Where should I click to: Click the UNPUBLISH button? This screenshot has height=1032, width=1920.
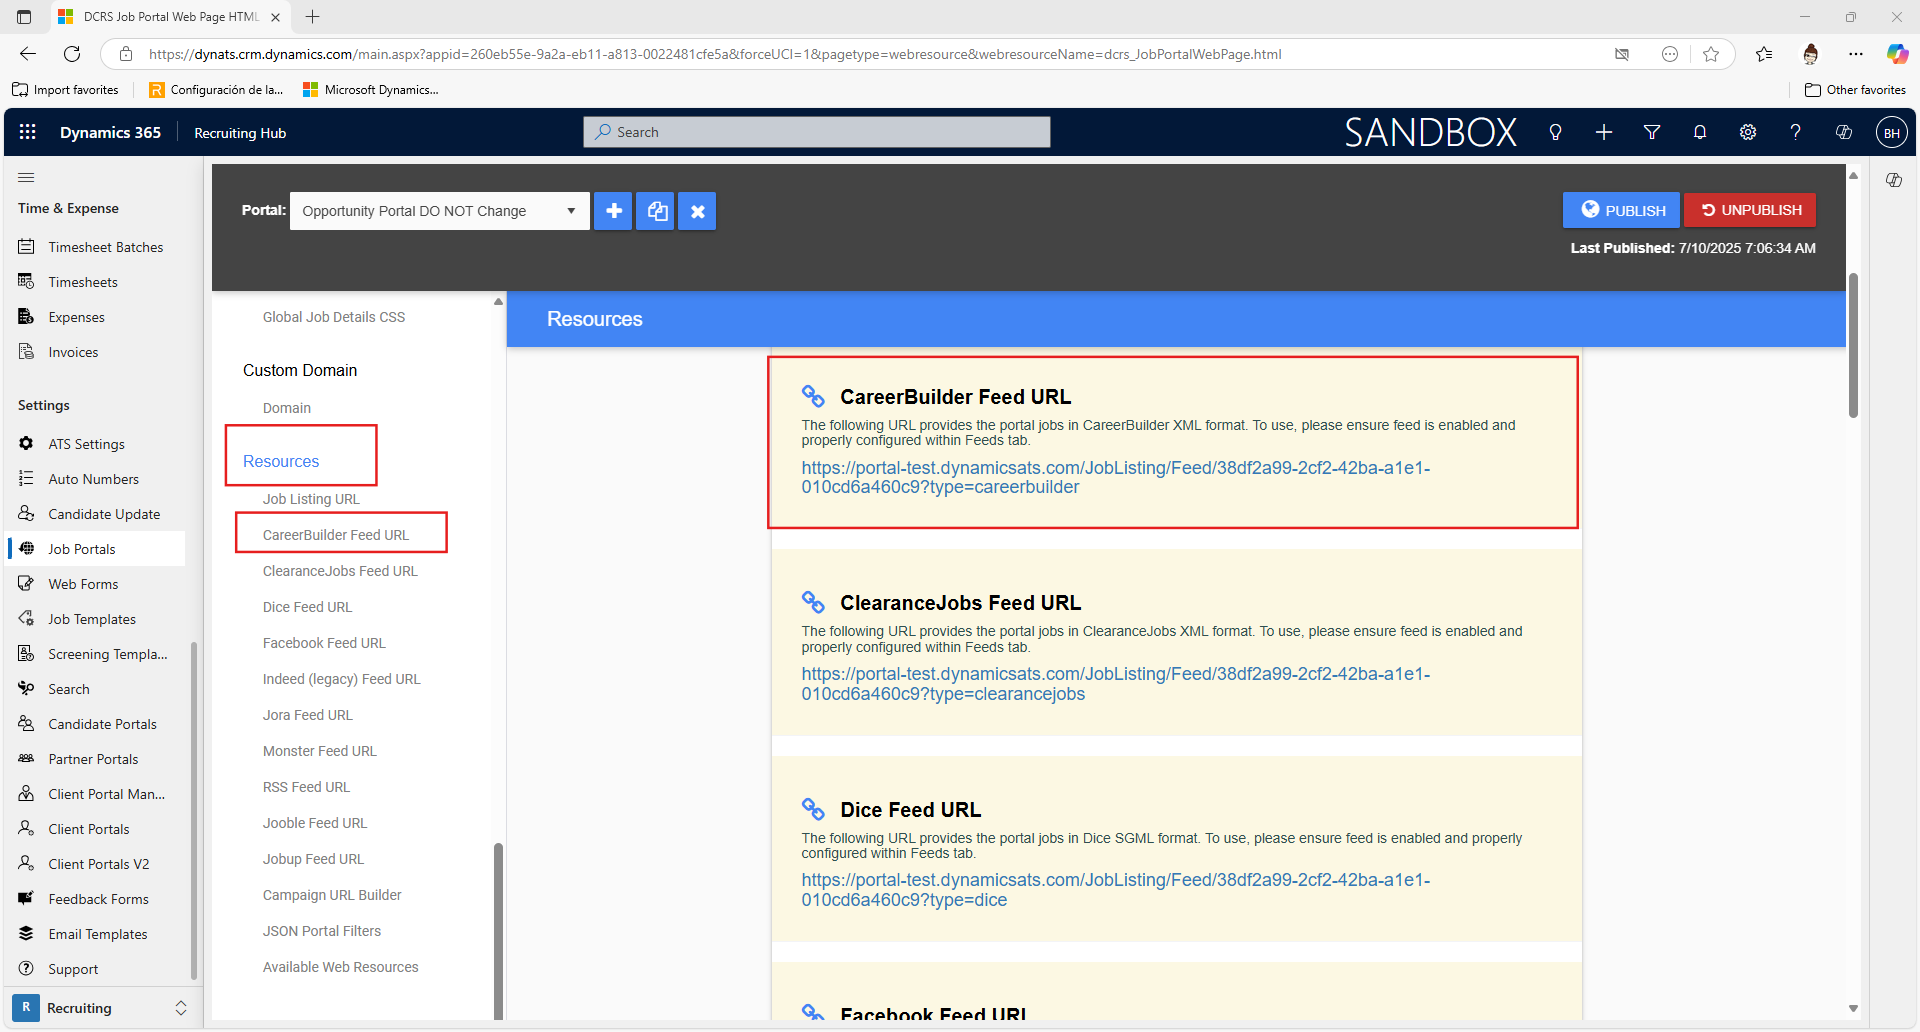point(1750,210)
